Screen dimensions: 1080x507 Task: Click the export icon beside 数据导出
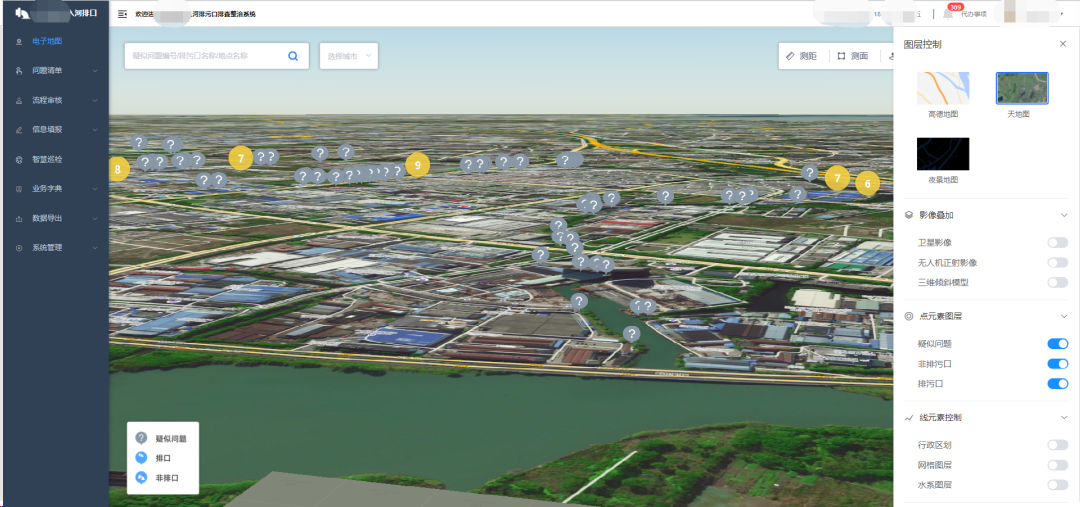19,218
